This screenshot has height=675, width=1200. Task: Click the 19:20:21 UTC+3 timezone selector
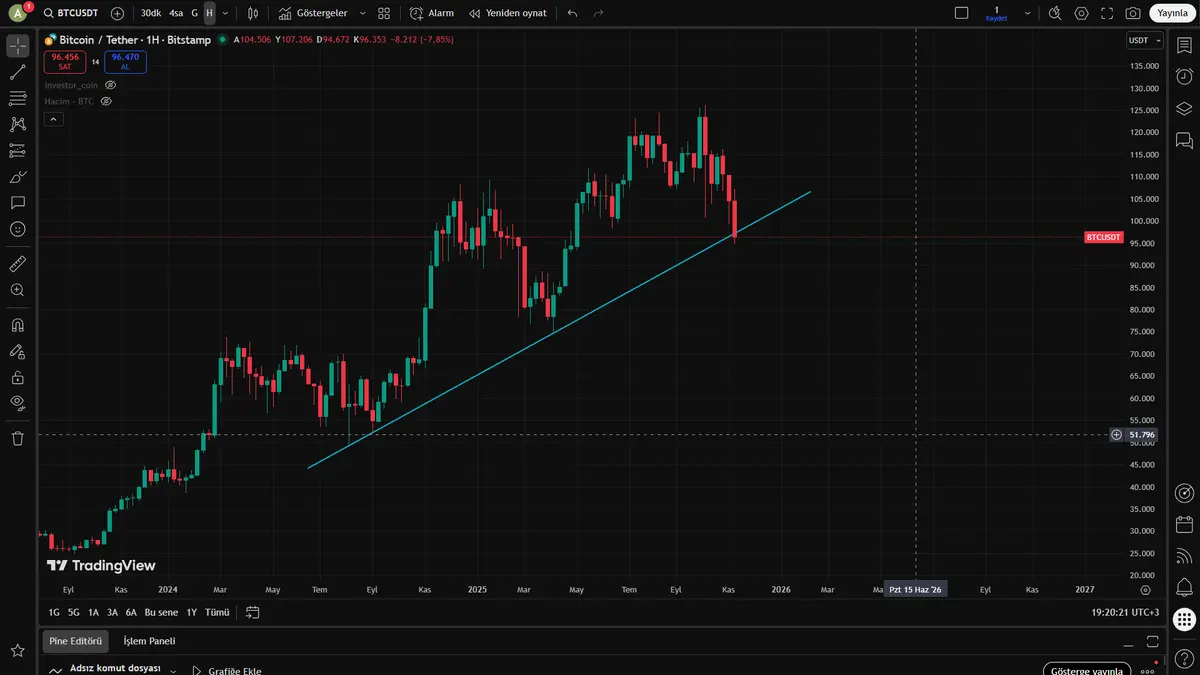(x=1126, y=612)
